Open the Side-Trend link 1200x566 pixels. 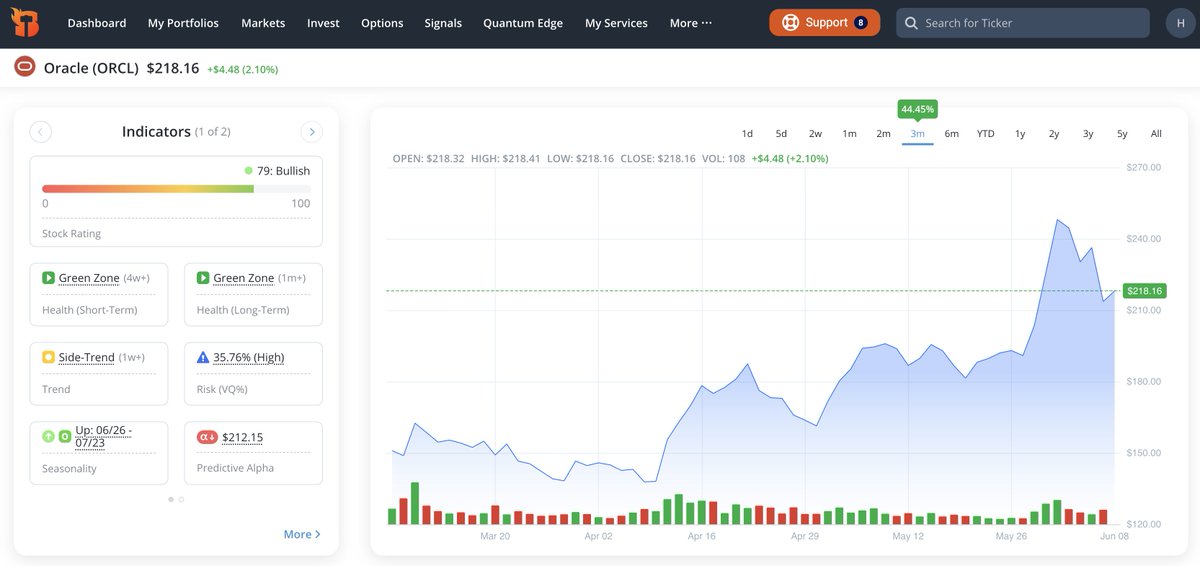[x=86, y=357]
